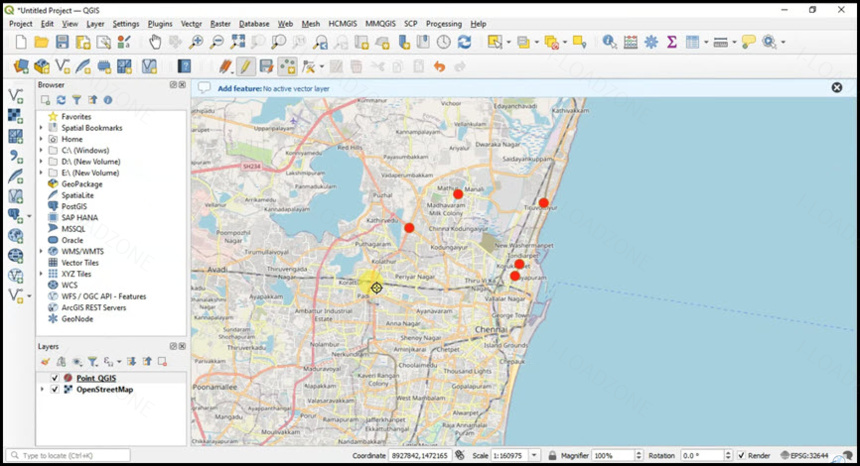Expand the WMS/WMTS node

pyautogui.click(x=41, y=252)
